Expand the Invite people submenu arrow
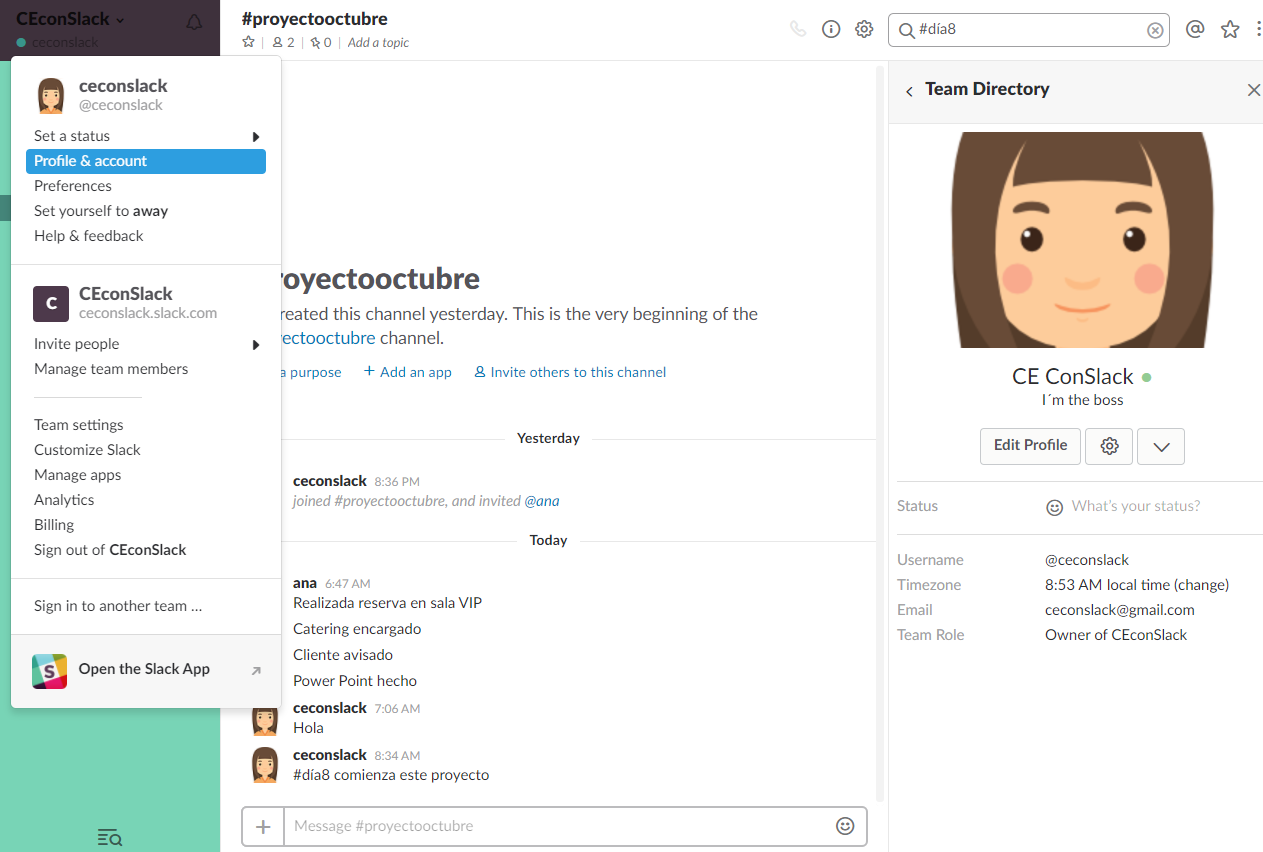The height and width of the screenshot is (852, 1263). pyautogui.click(x=256, y=345)
